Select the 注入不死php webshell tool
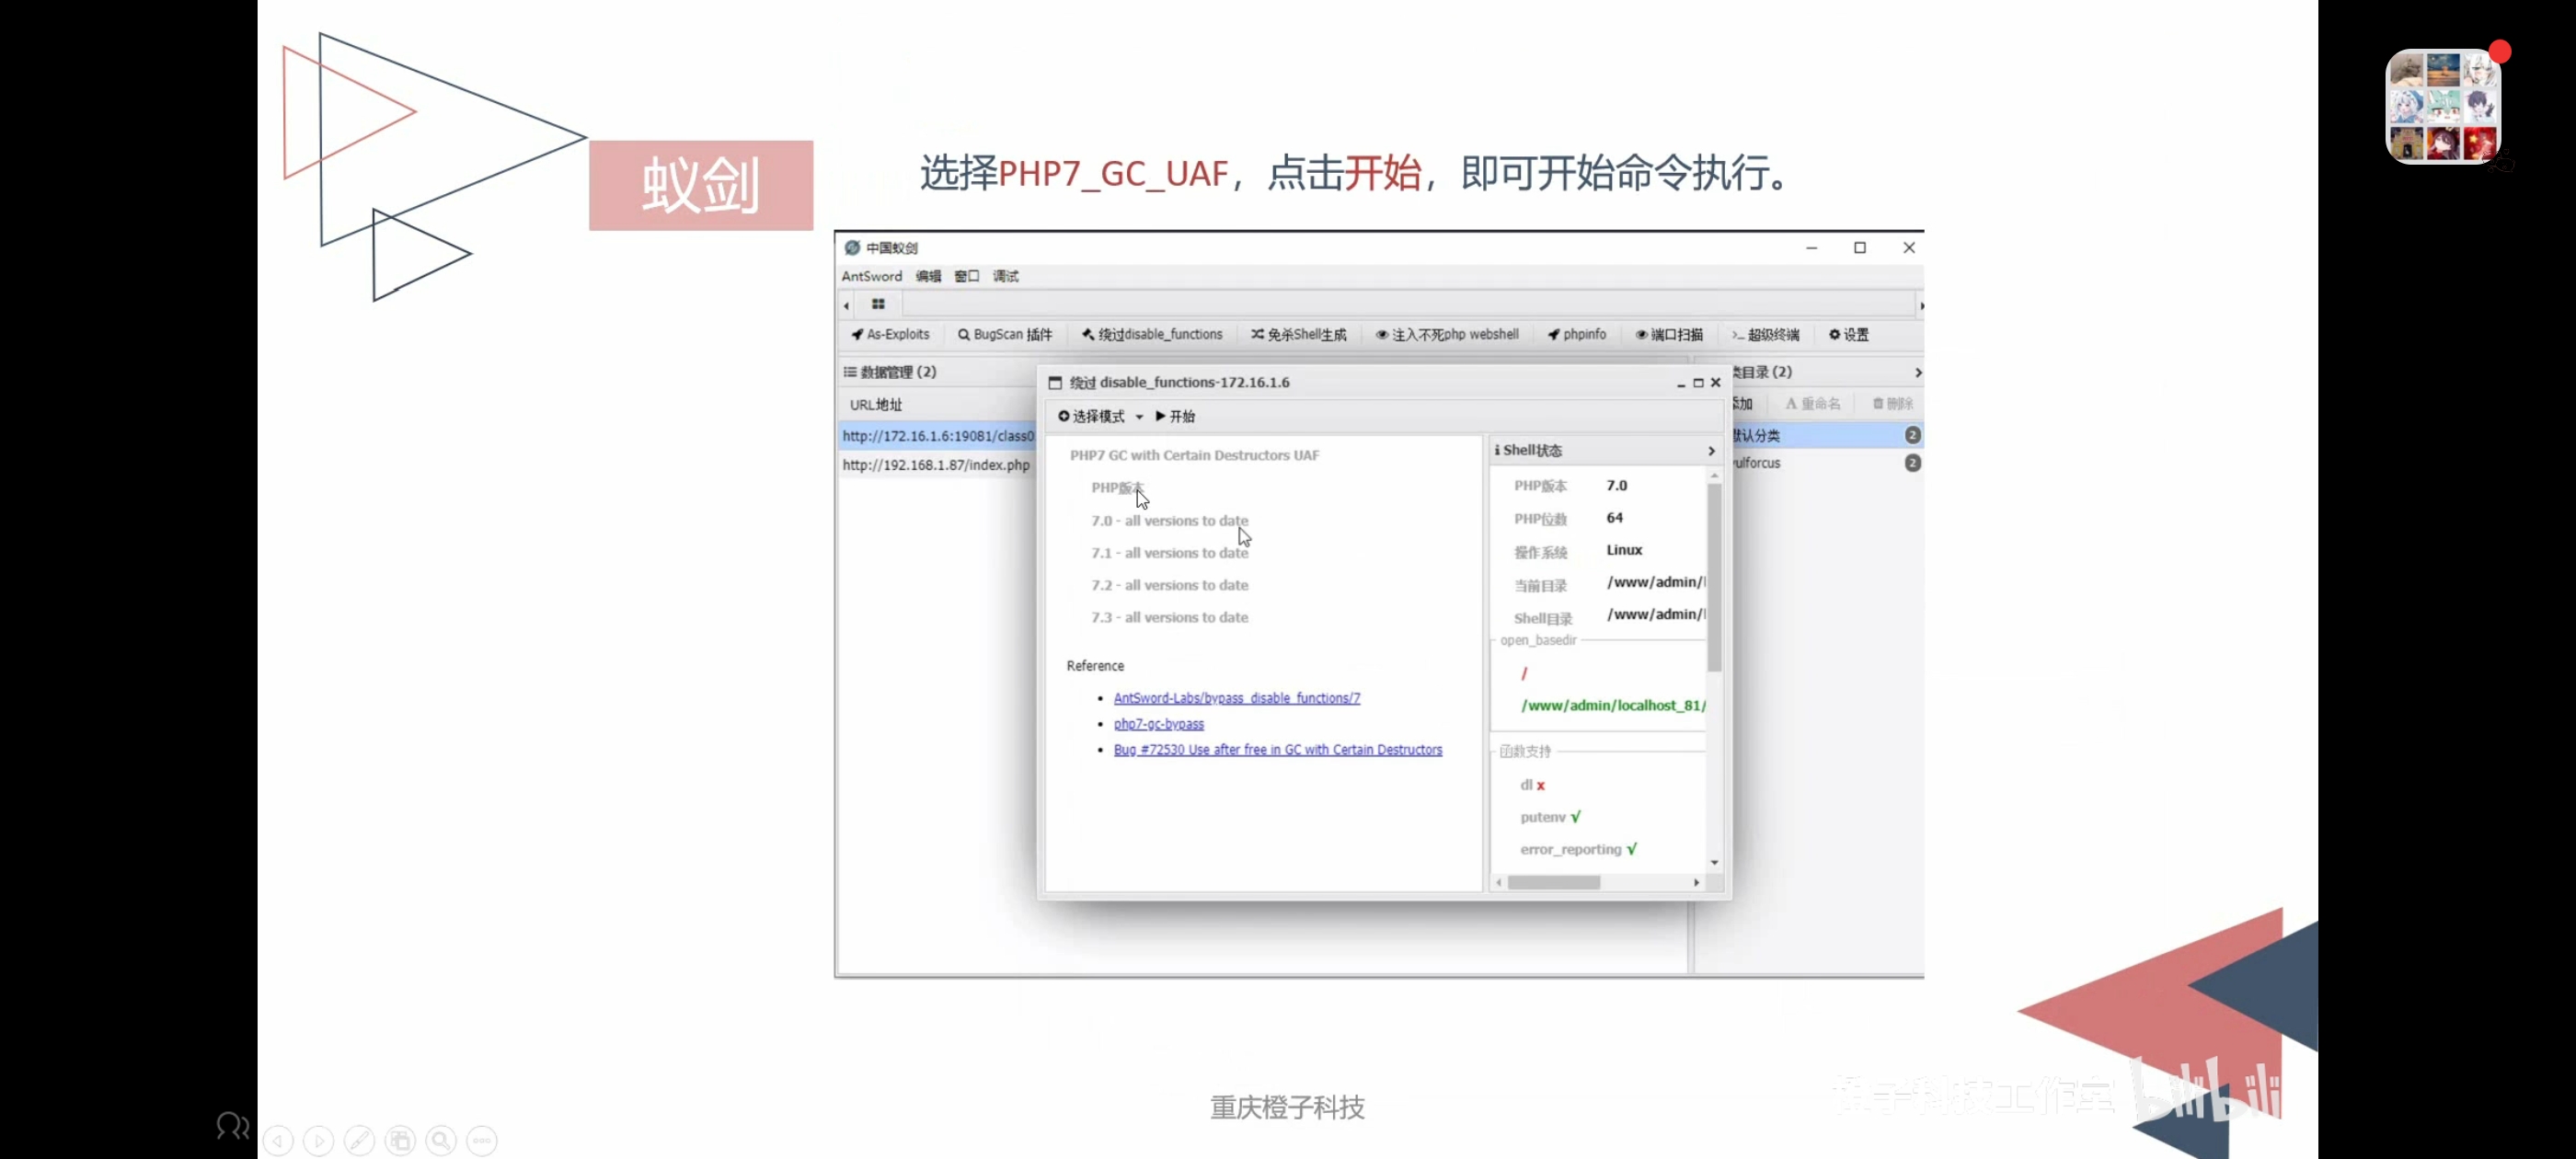The width and height of the screenshot is (2576, 1159). (1448, 334)
